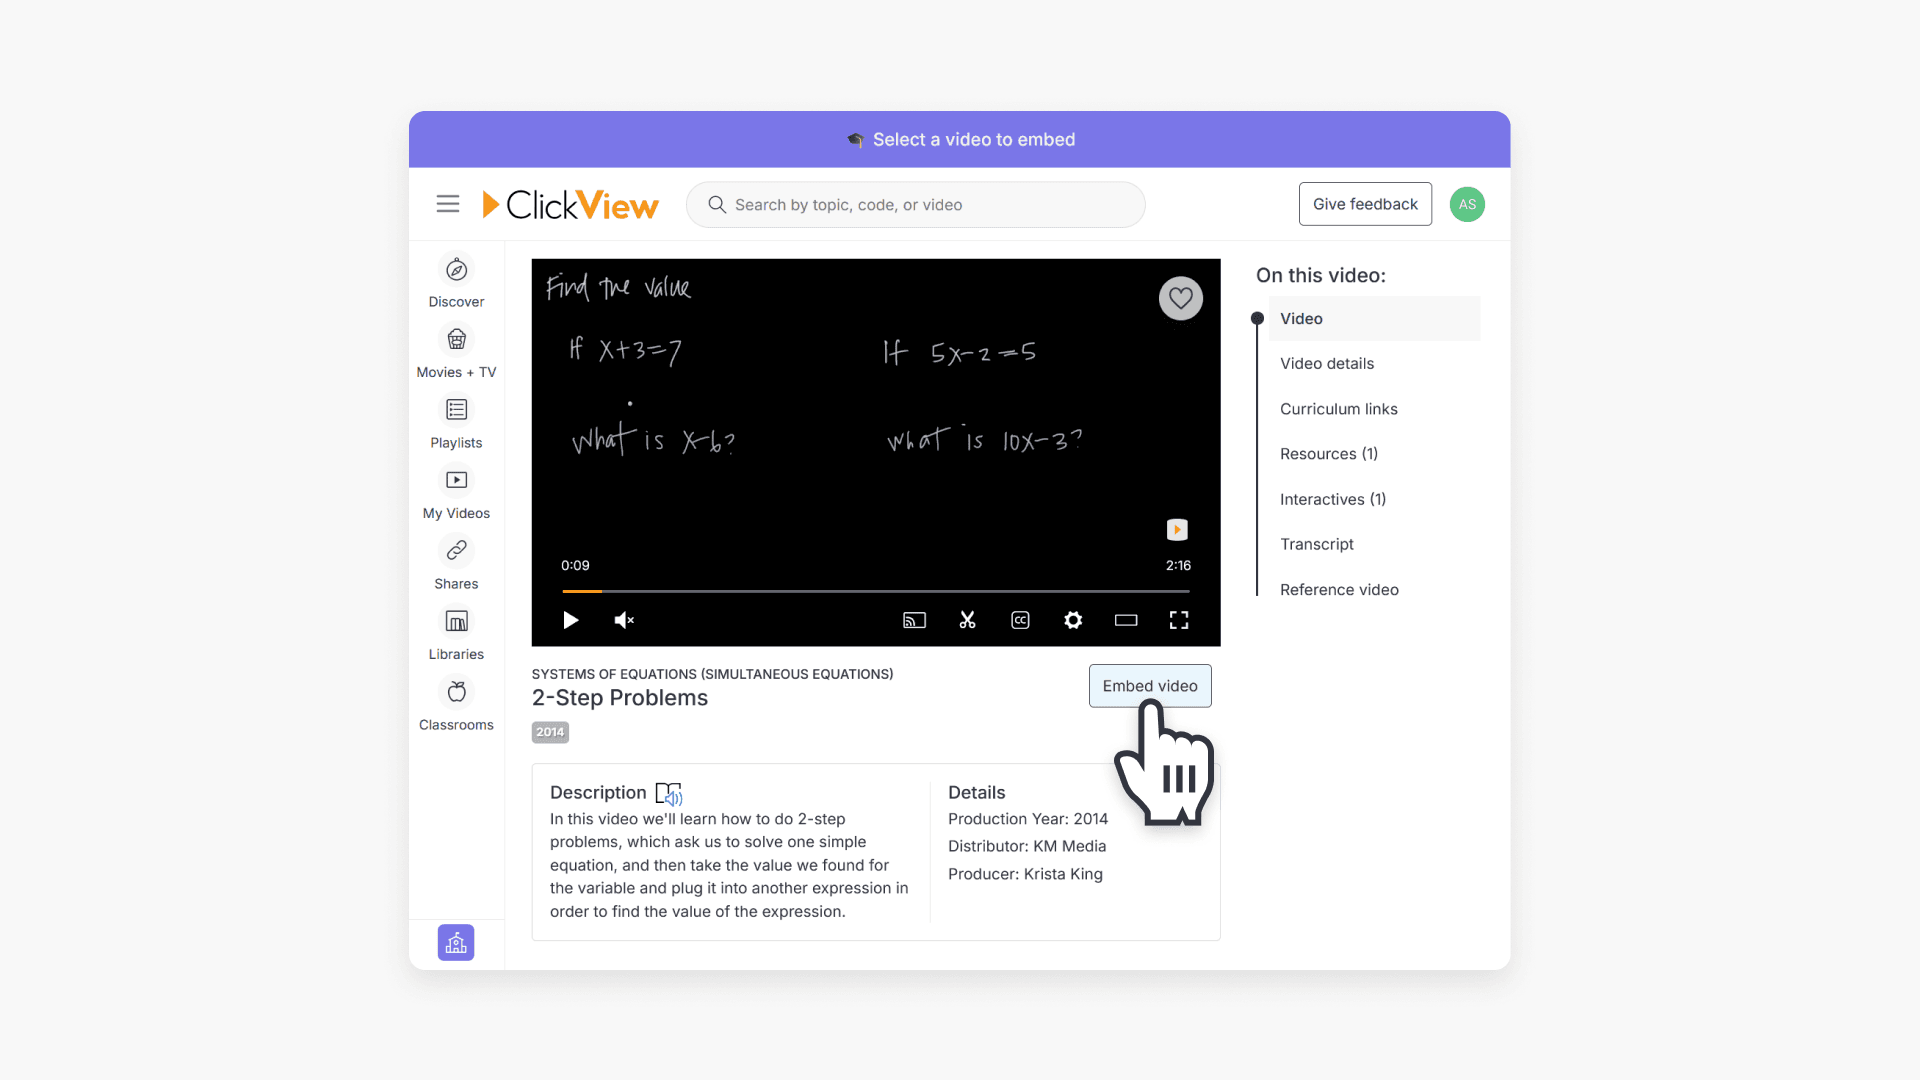
Task: Click the 0:09 elapsed time label
Action: 575,565
